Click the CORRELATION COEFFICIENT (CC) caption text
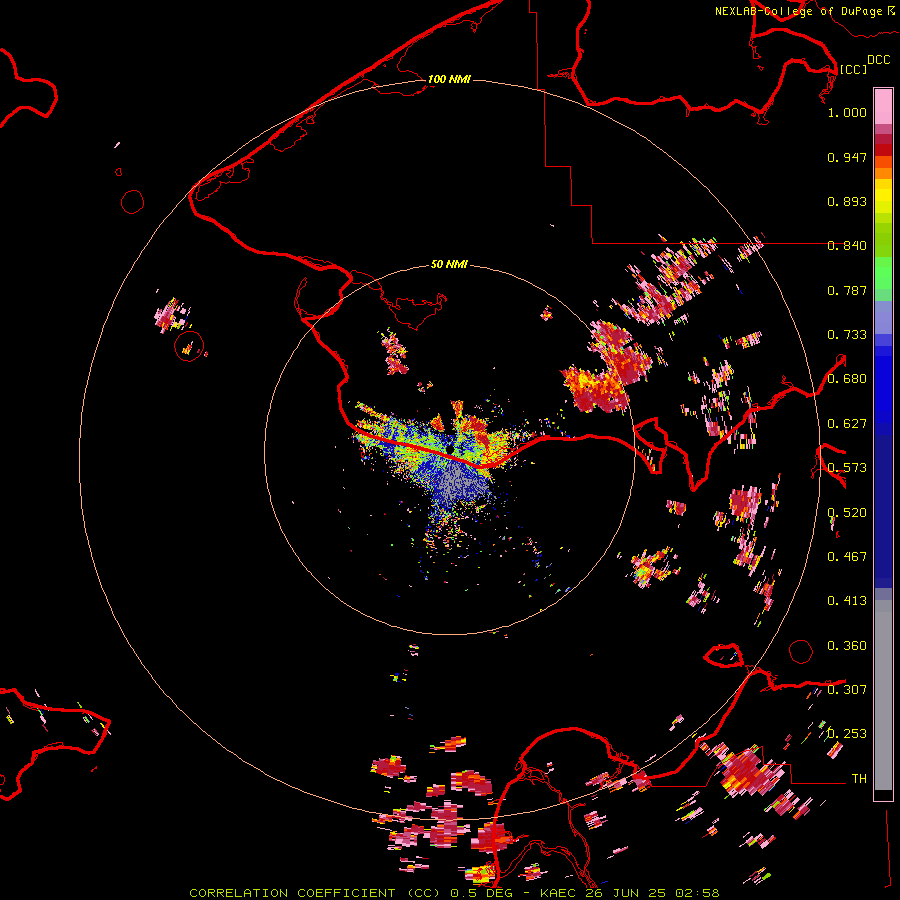This screenshot has width=900, height=900. point(315,893)
